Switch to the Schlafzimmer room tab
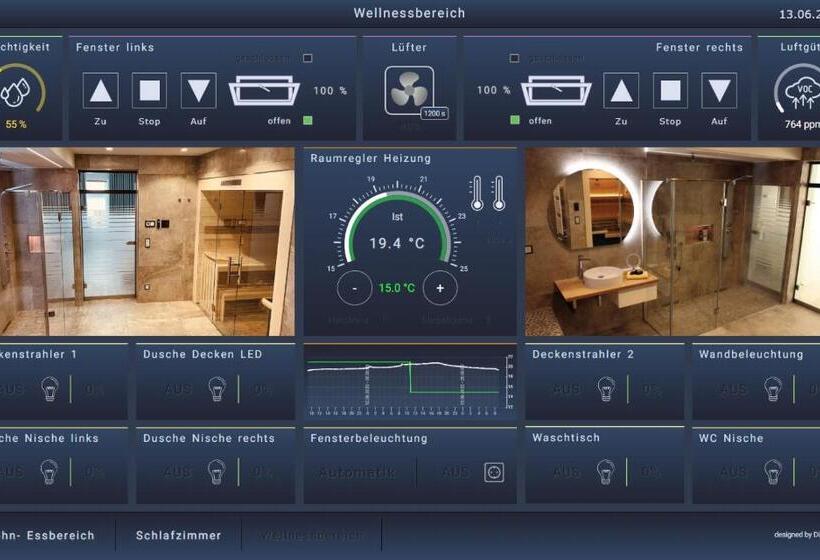 pyautogui.click(x=178, y=535)
